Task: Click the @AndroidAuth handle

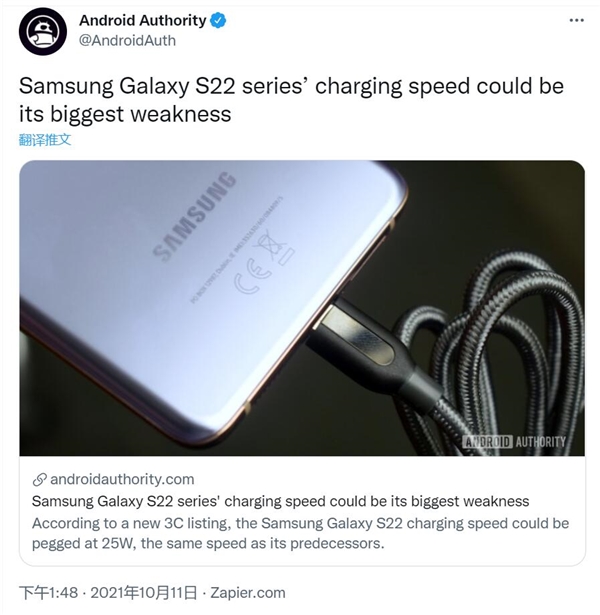Action: coord(127,41)
